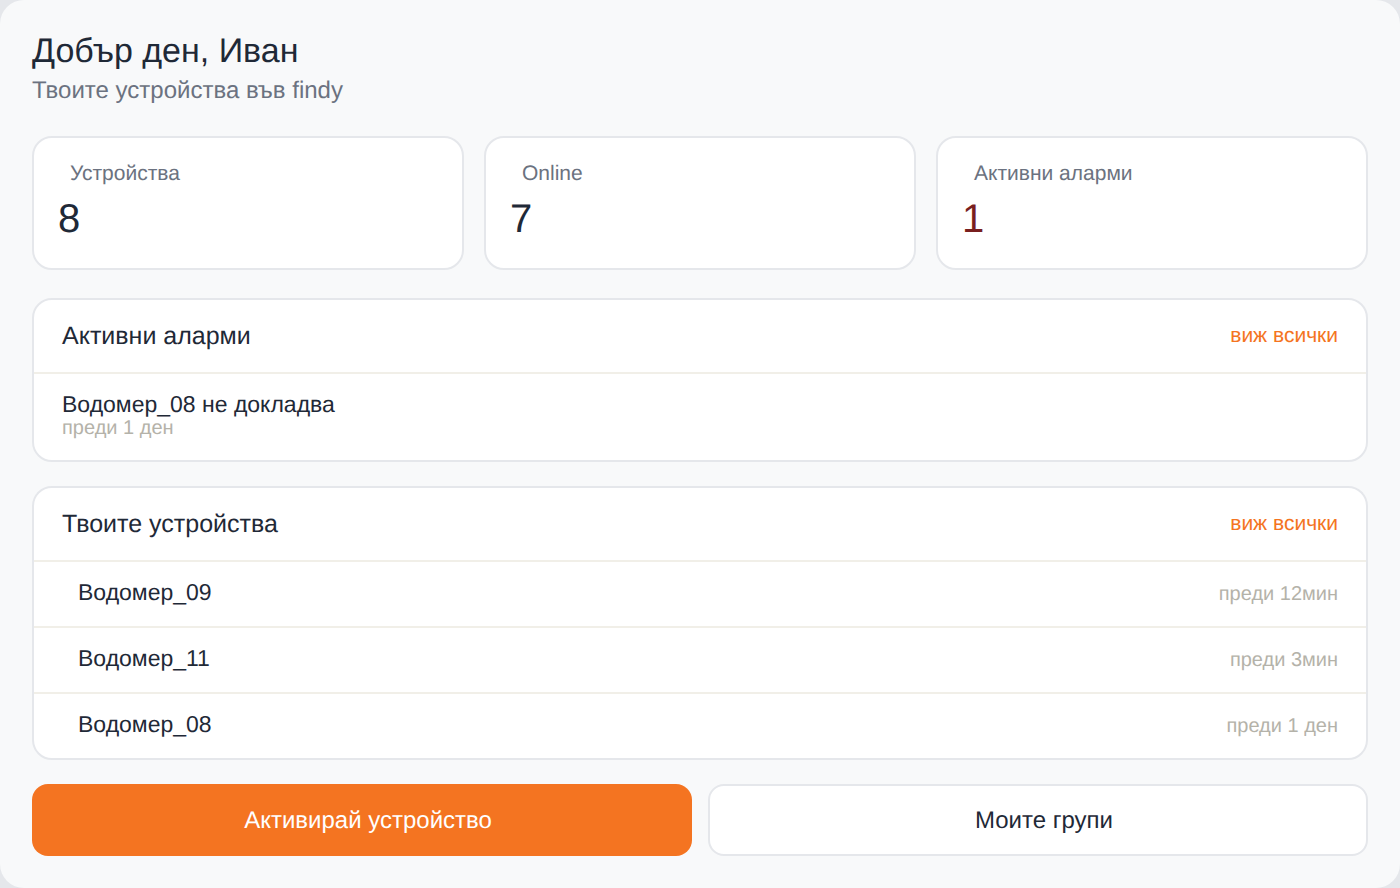
Task: Open the Online summary card showing 7
Action: 700,203
